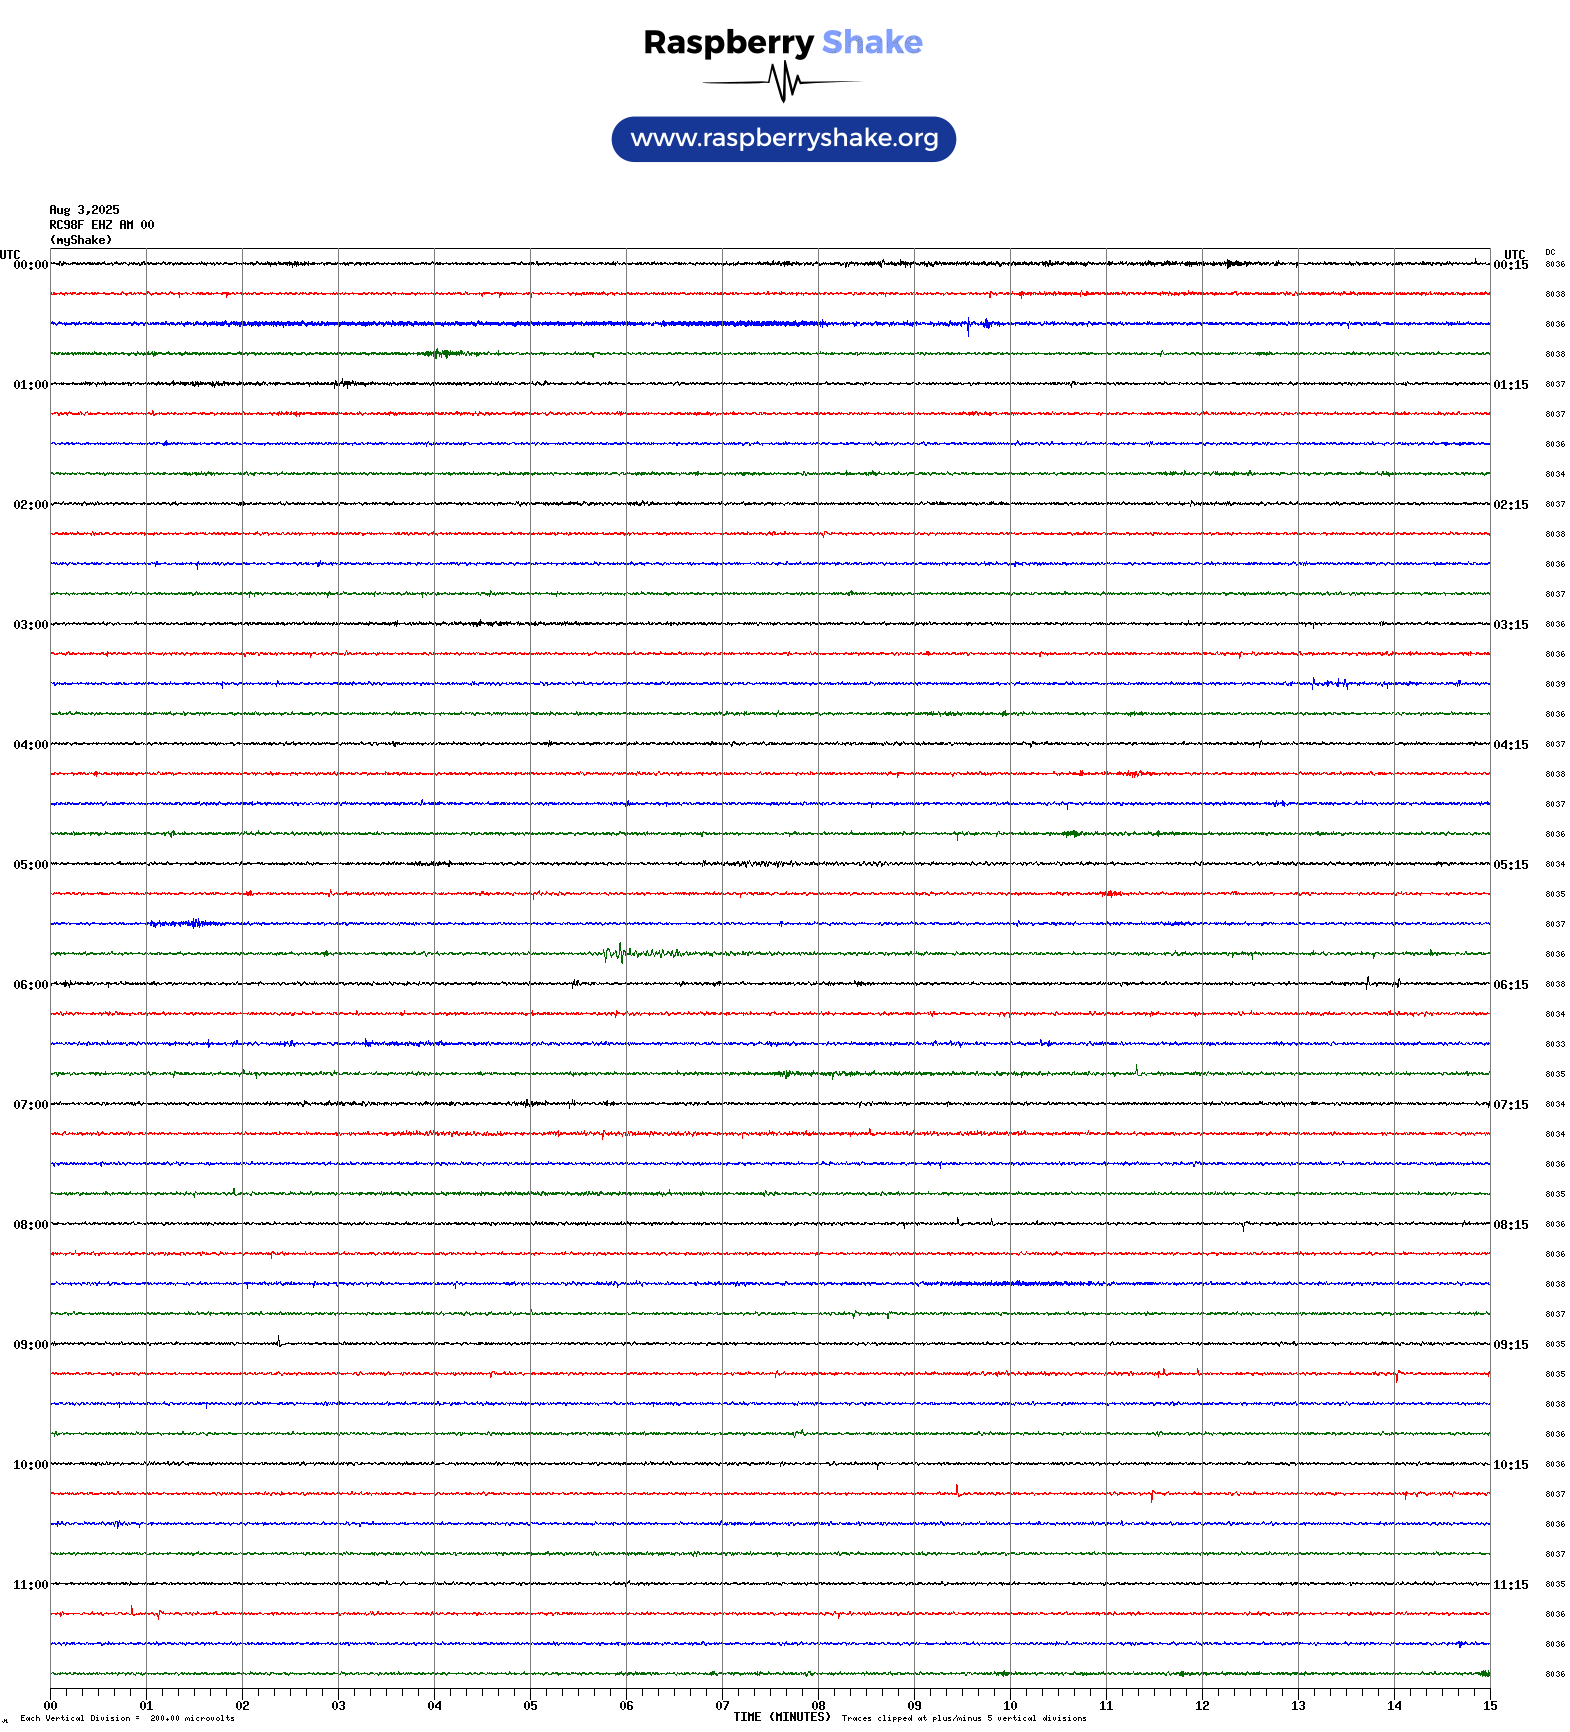This screenshot has width=1570, height=1732.
Task: Click minute tick label '09' on bottom axis
Action: (914, 1706)
